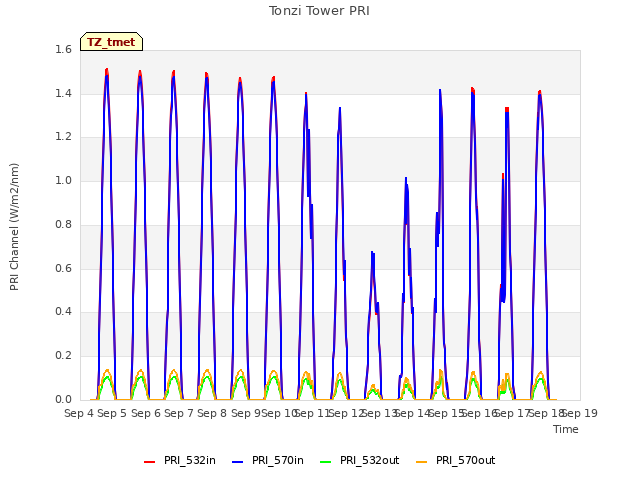Screen dimensions: 640x480
Task: Click the Sep 6 x-axis label
Action: [x=146, y=413]
